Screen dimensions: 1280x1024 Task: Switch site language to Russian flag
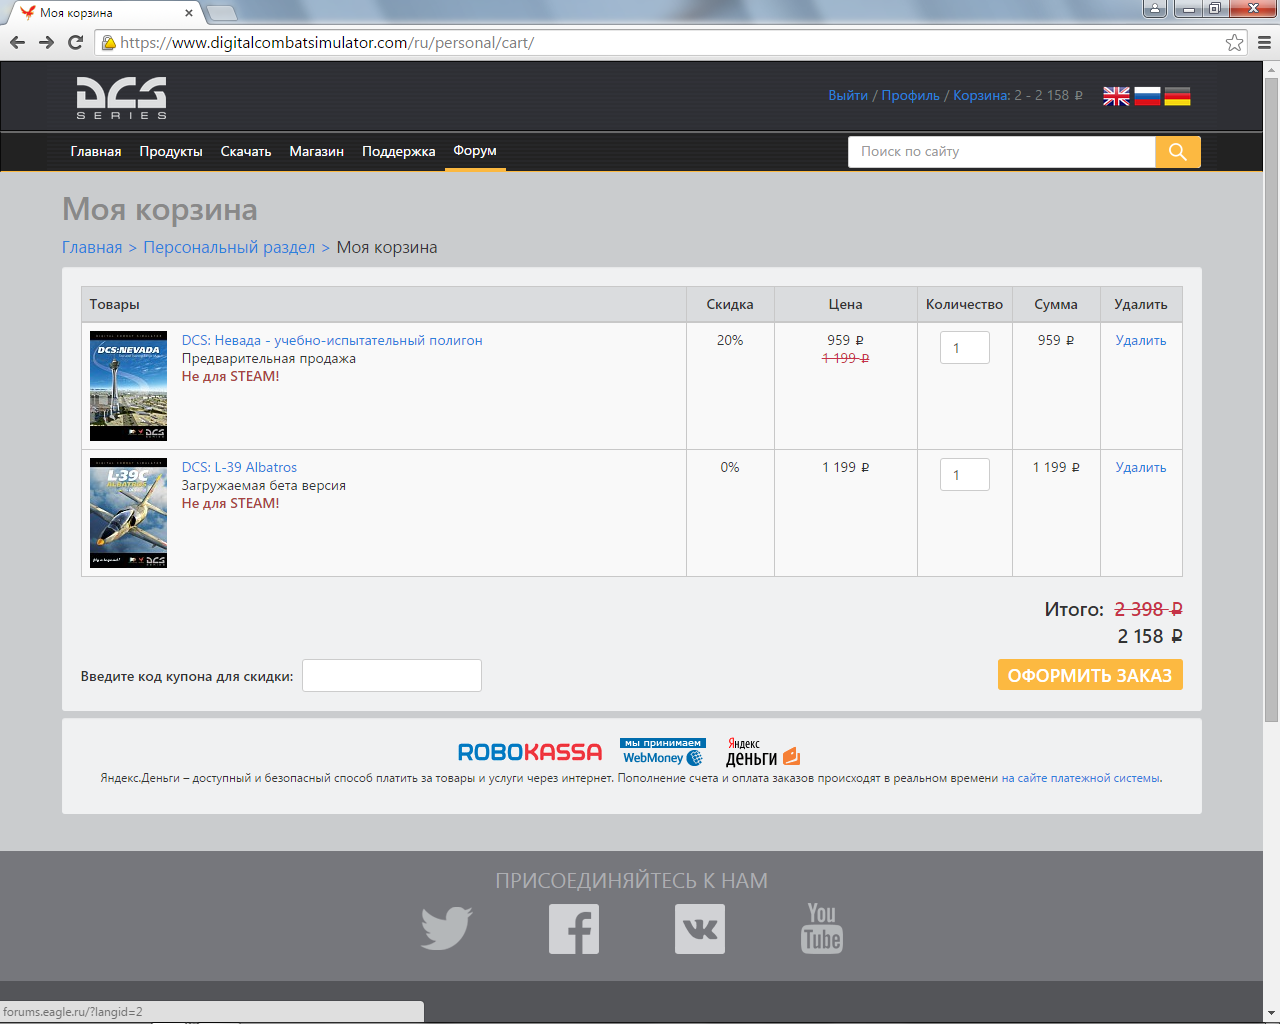click(1147, 96)
